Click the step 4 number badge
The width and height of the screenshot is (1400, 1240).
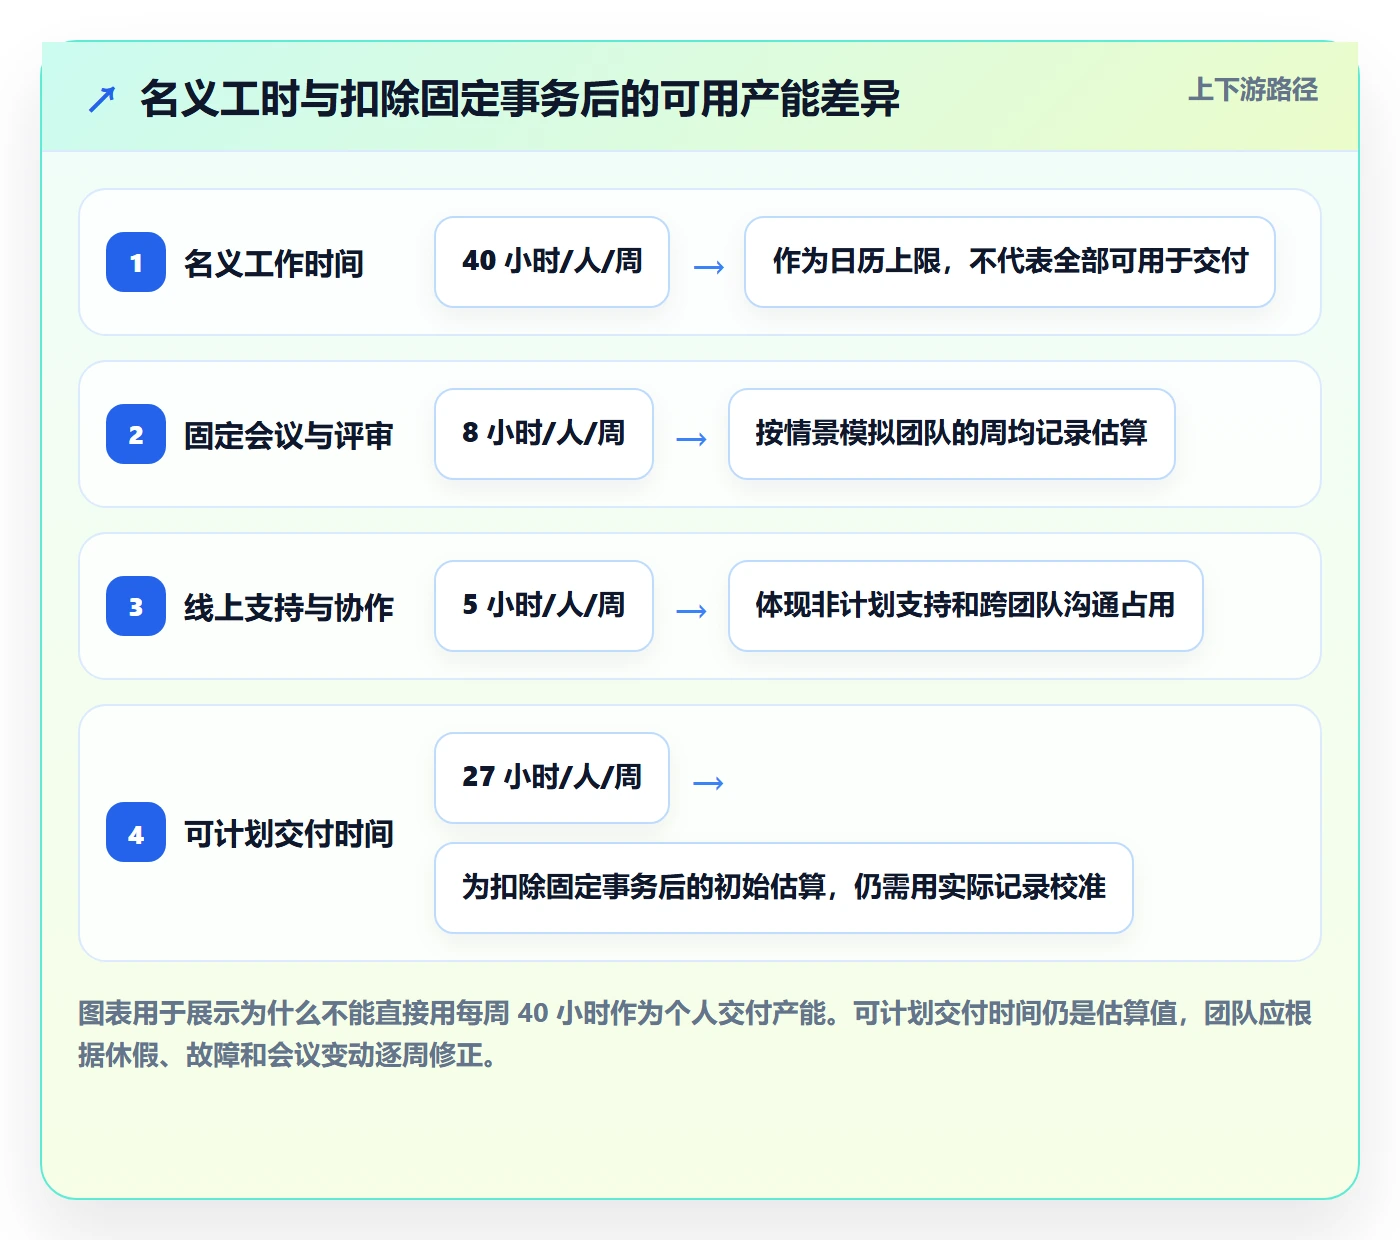click(136, 832)
